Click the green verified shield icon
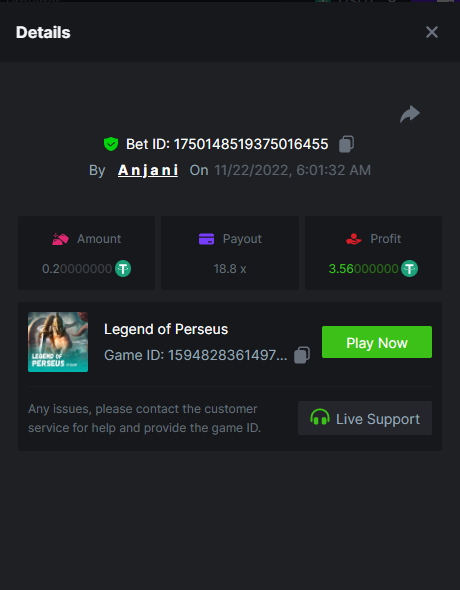 [x=111, y=144]
